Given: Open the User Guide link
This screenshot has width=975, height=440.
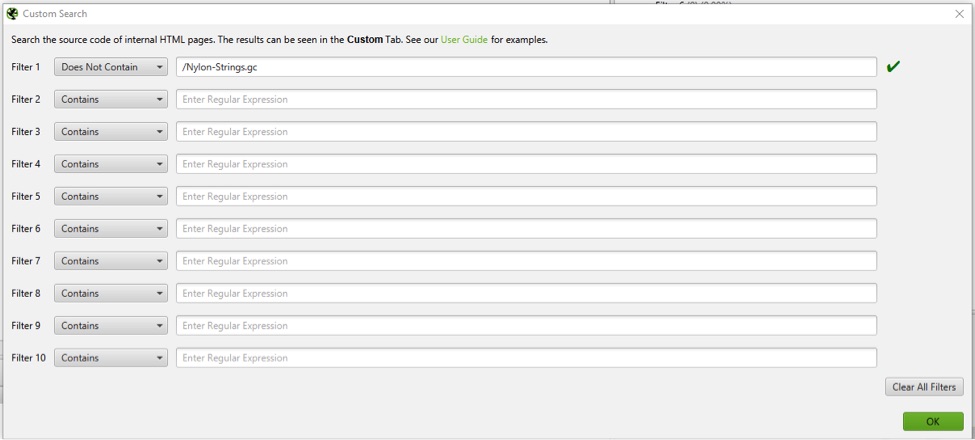Looking at the screenshot, I should coord(464,40).
